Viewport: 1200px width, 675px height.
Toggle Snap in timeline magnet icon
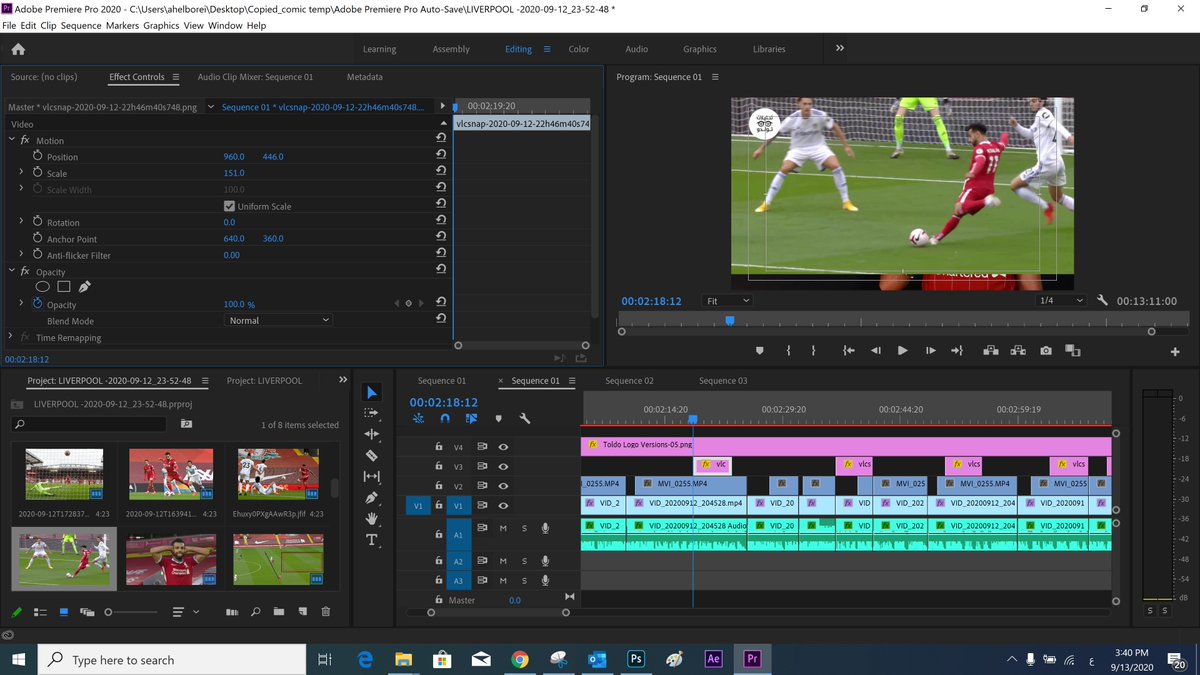pyautogui.click(x=445, y=419)
